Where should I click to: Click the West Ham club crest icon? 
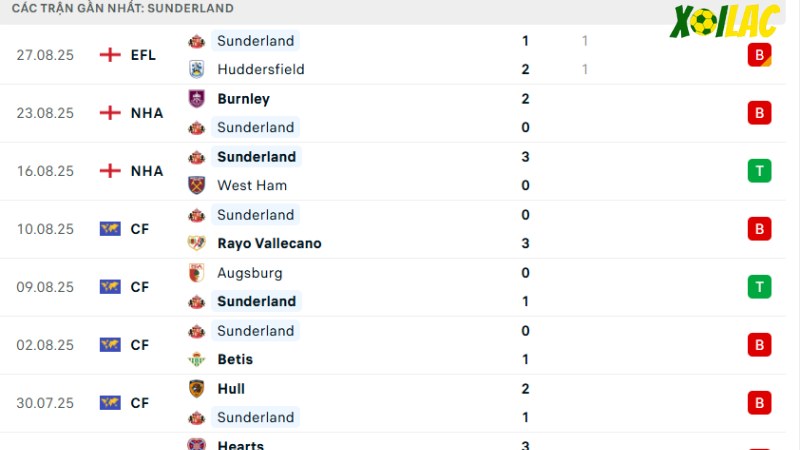[196, 185]
